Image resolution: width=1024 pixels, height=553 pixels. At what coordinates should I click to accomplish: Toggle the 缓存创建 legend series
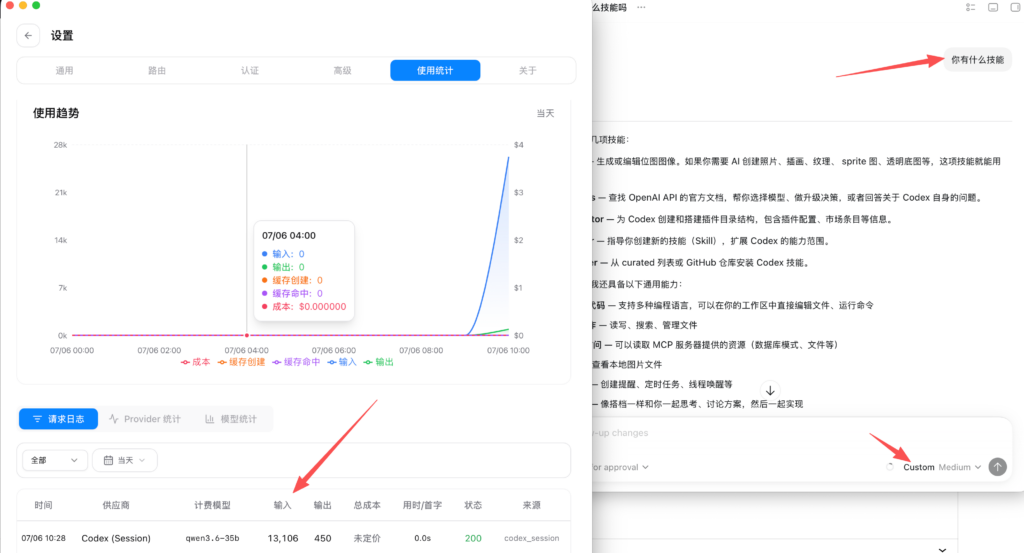[x=242, y=362]
